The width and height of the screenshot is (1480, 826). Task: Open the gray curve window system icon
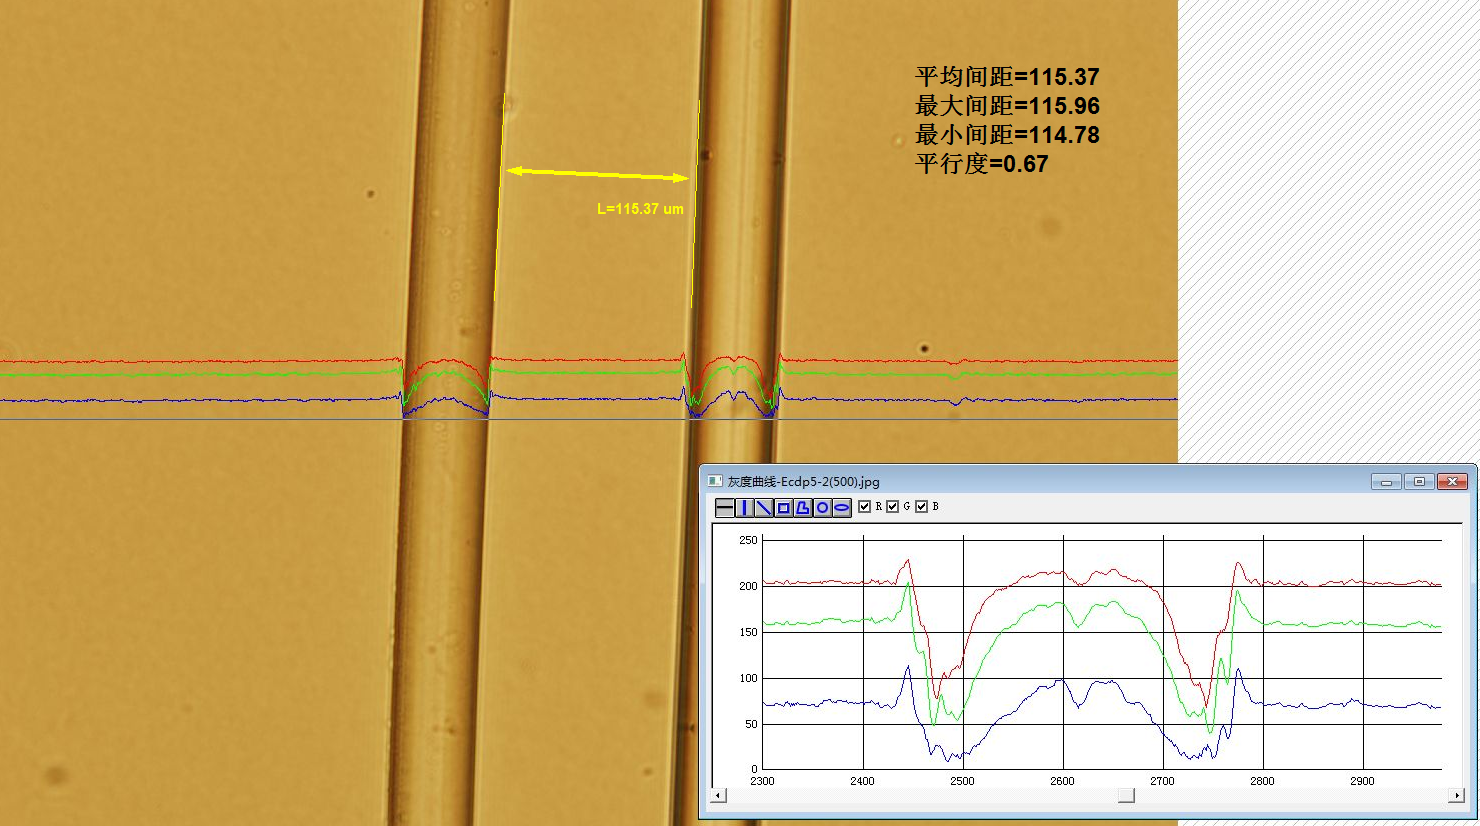pos(715,481)
